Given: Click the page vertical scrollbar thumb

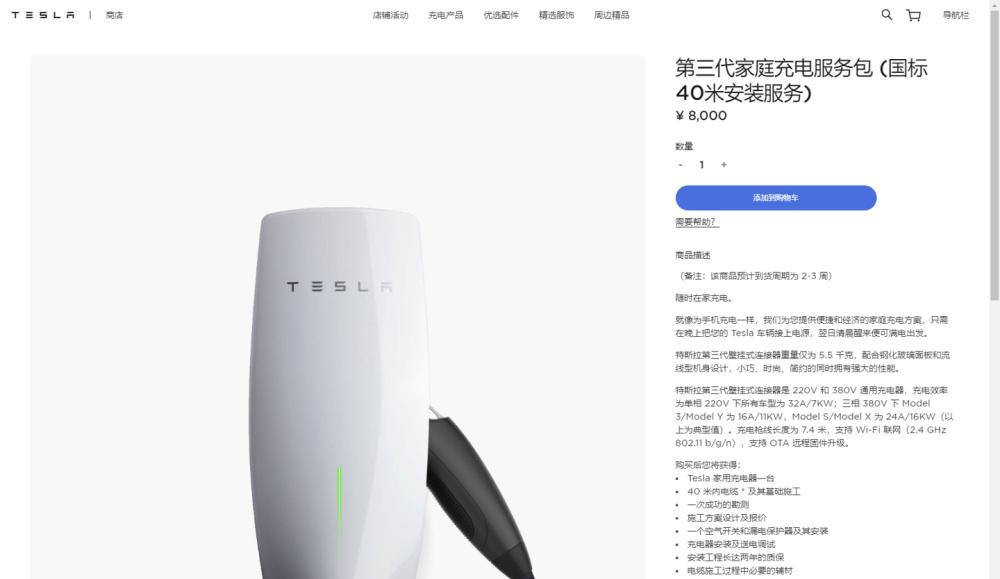Looking at the screenshot, I should click(x=994, y=153).
